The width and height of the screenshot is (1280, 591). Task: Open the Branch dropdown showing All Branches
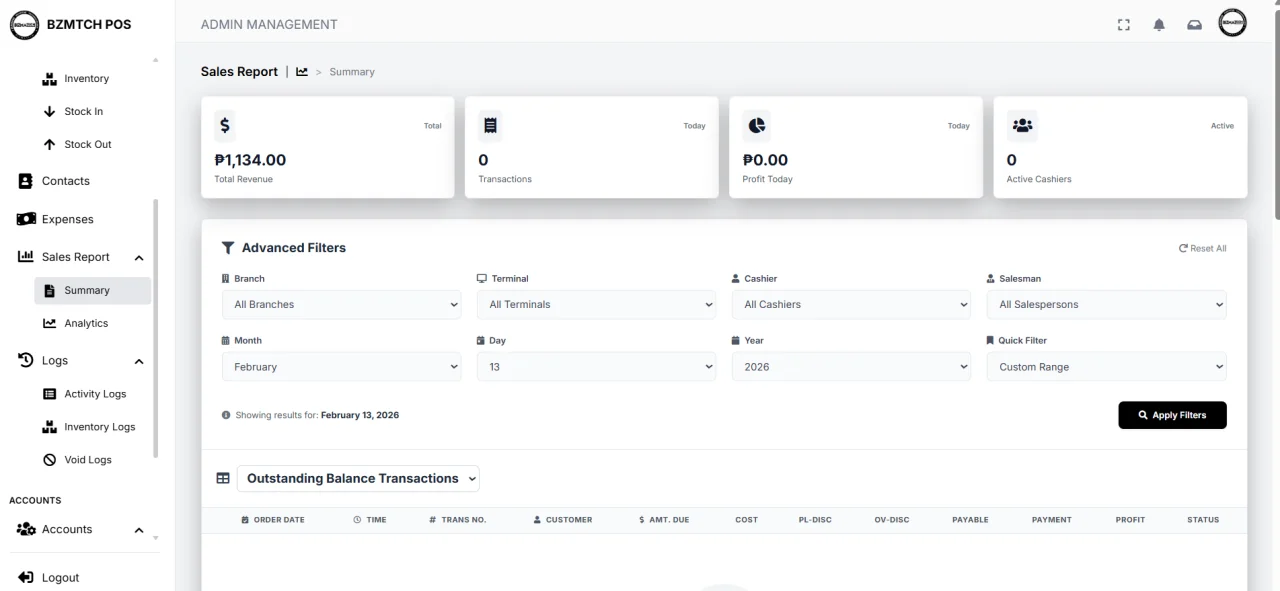coord(342,305)
